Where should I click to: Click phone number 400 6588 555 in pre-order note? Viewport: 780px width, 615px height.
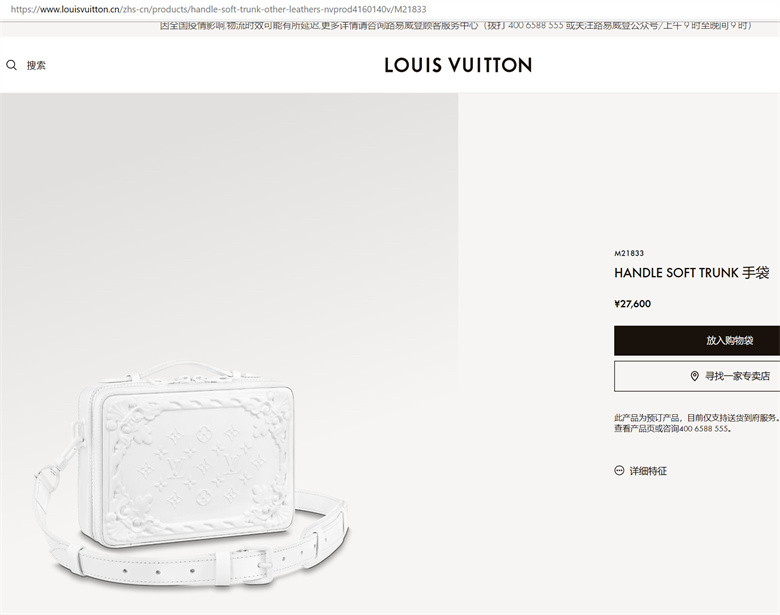coord(703,428)
